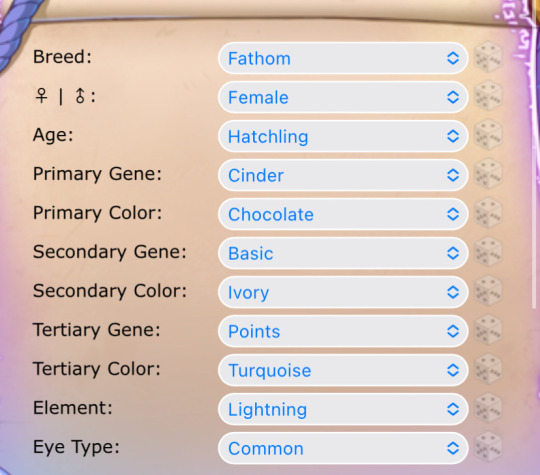Open Primary Gene dropdown showing Cinder
The width and height of the screenshot is (540, 475).
[x=343, y=175]
